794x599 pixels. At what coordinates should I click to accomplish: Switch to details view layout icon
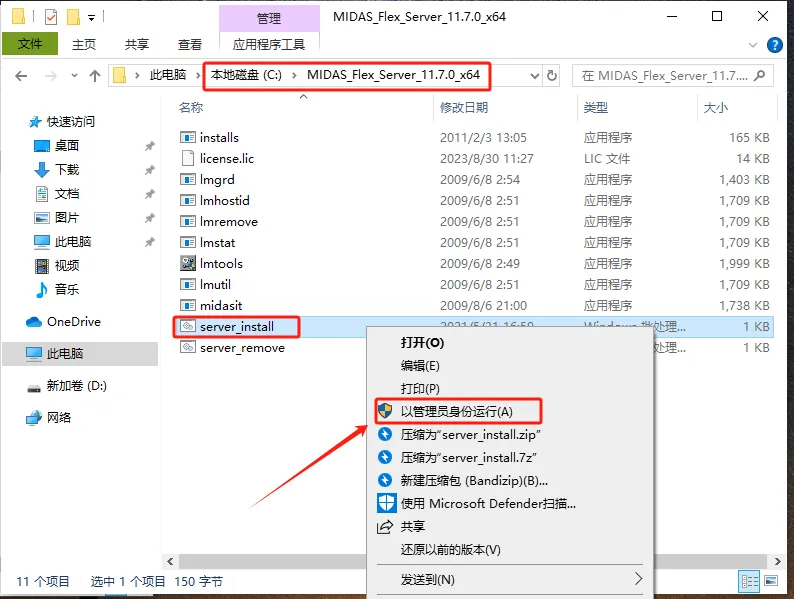coord(749,581)
